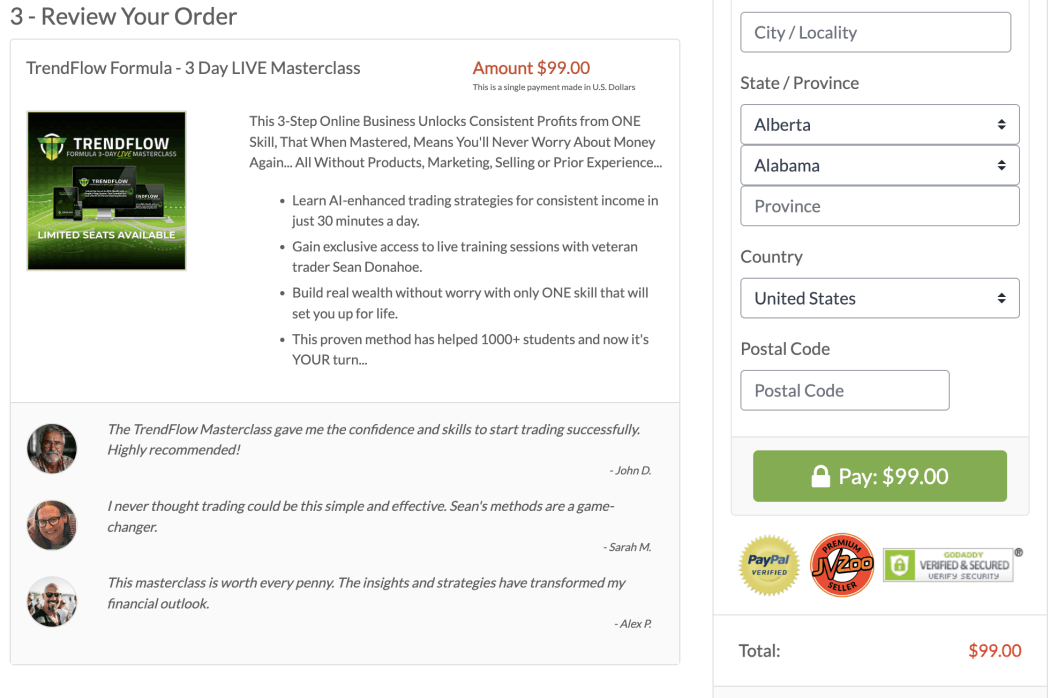The height and width of the screenshot is (698, 1050).
Task: Click the TrendFlow masterclass product image
Action: (106, 190)
